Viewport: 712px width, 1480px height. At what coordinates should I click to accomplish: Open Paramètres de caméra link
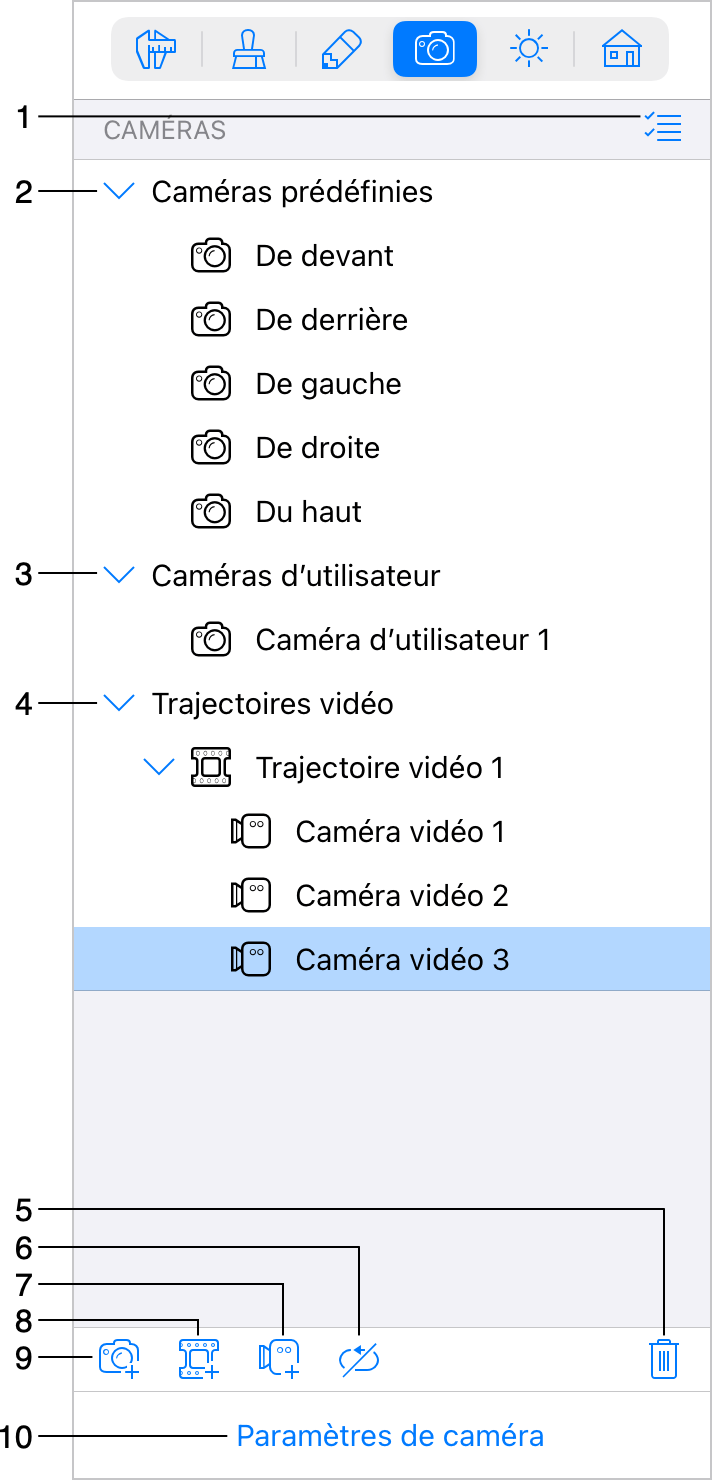click(390, 1437)
